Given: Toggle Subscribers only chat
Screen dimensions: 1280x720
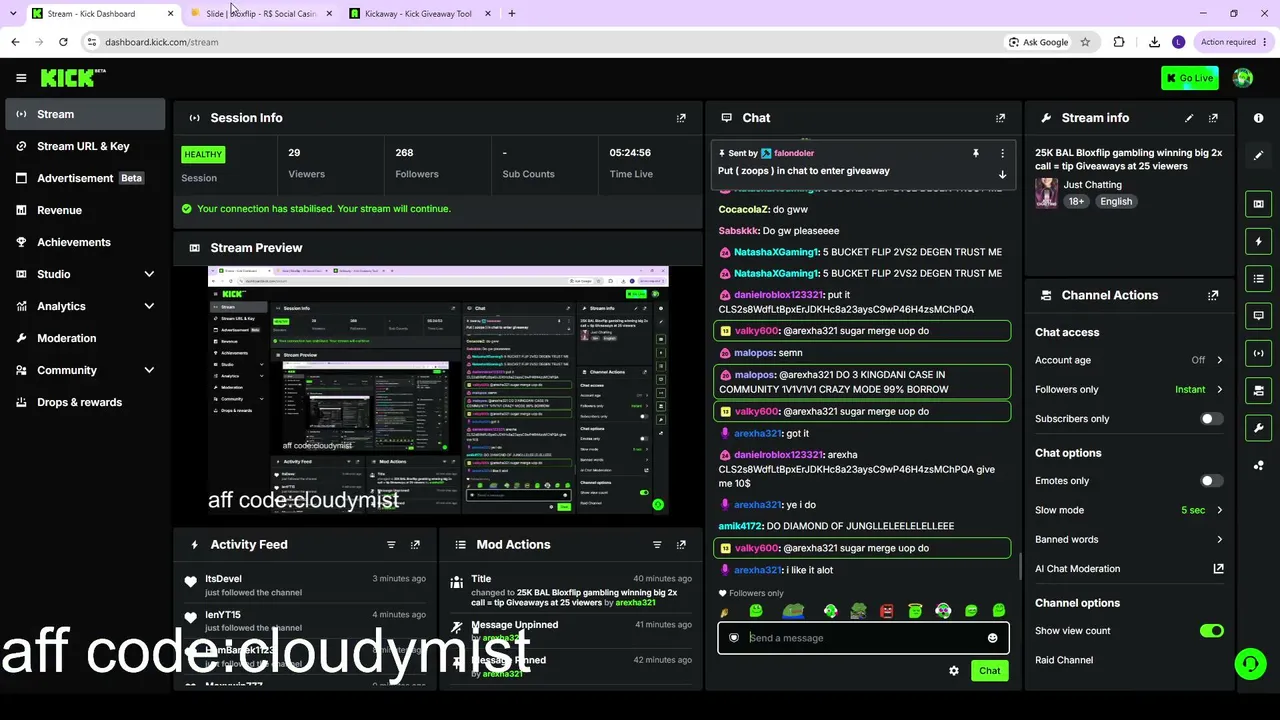Looking at the screenshot, I should pos(1211,419).
